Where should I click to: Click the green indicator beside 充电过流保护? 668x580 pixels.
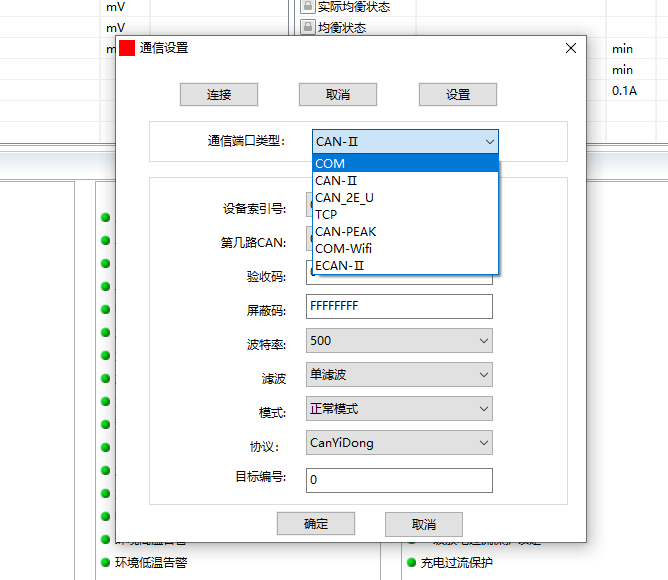(x=411, y=562)
